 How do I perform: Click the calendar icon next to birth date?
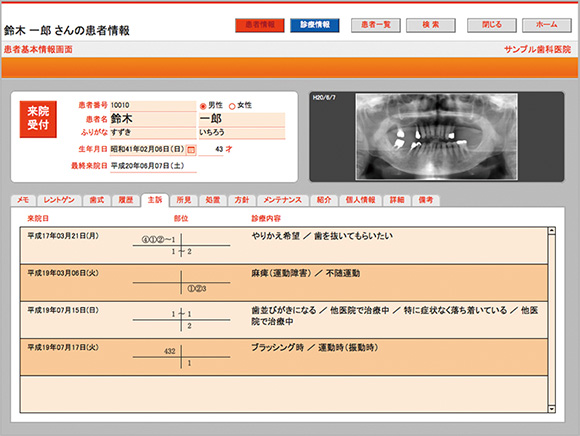click(x=191, y=149)
